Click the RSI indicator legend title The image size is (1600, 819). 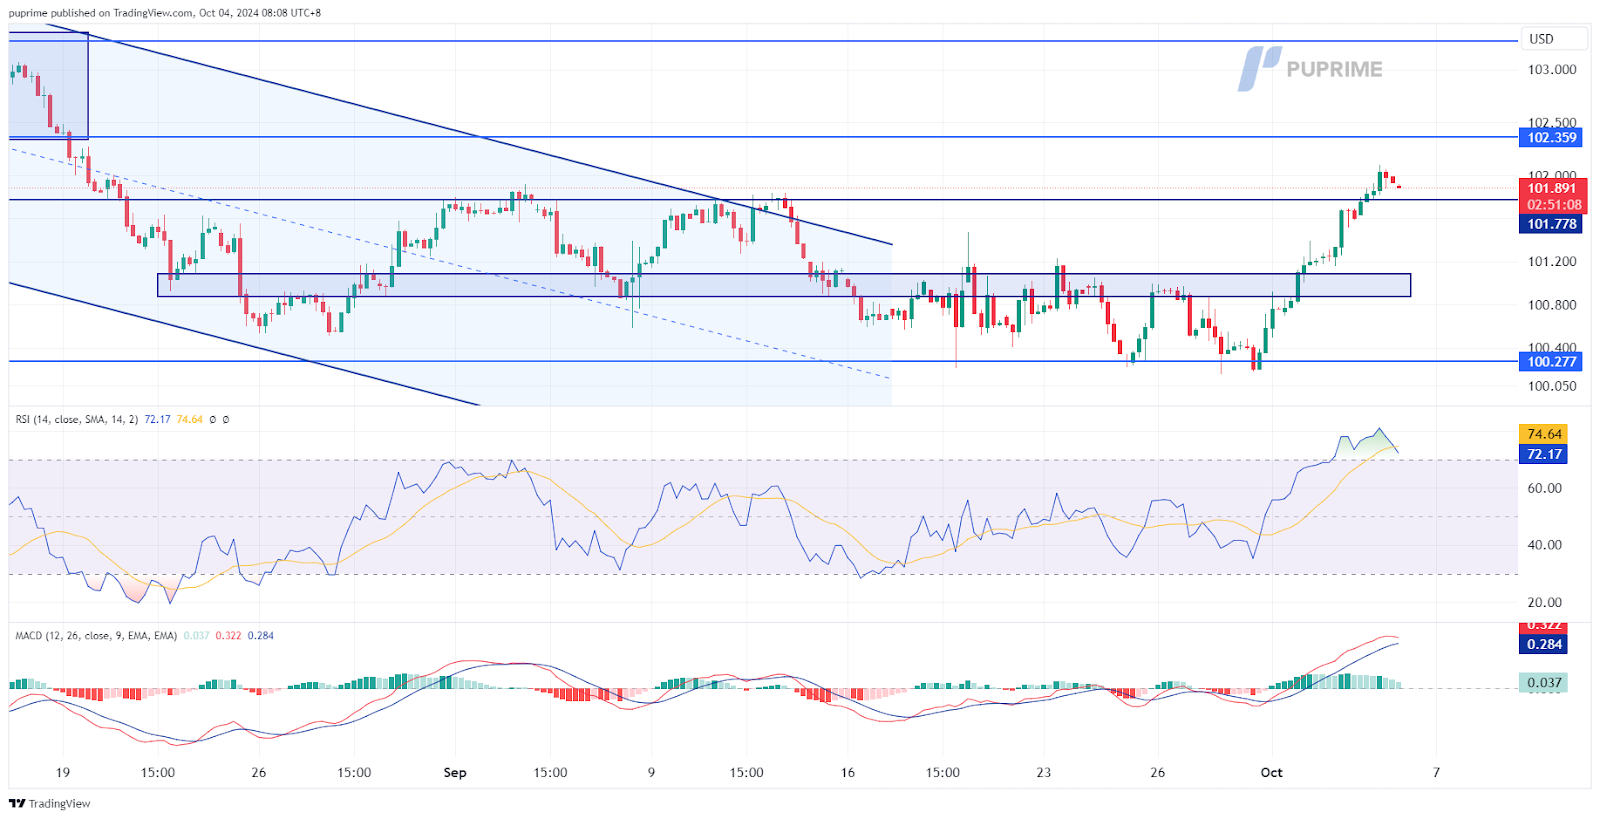tap(77, 420)
